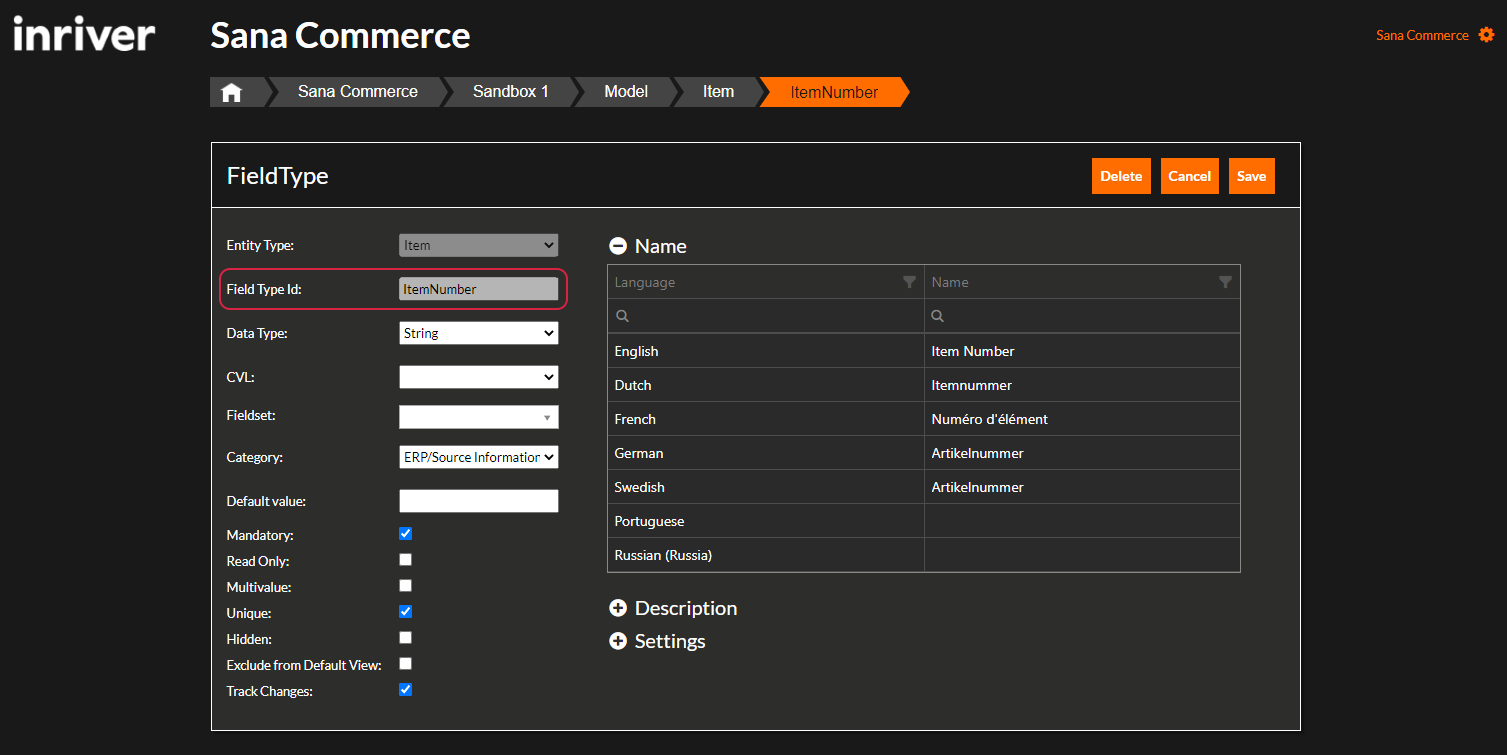
Task: Open the Entity Type dropdown
Action: 478,245
